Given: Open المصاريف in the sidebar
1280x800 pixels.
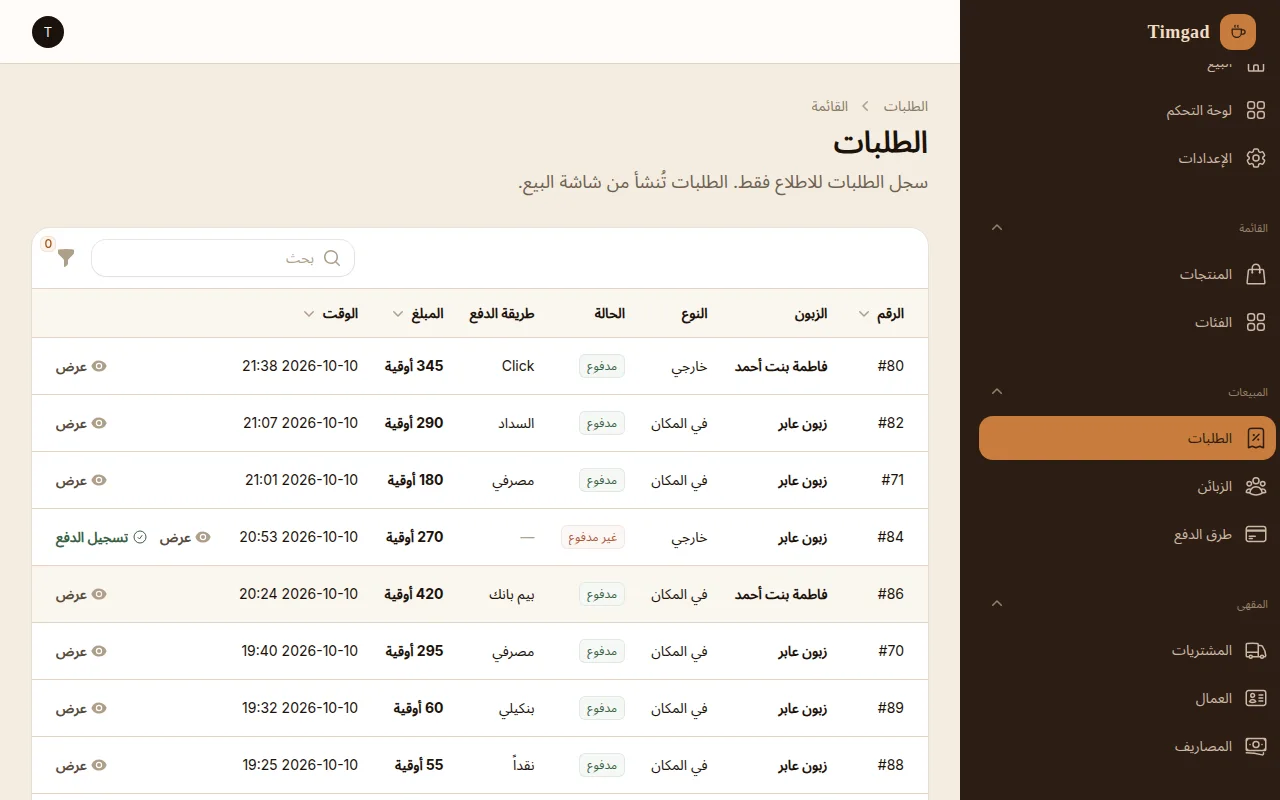Looking at the screenshot, I should [x=1128, y=746].
